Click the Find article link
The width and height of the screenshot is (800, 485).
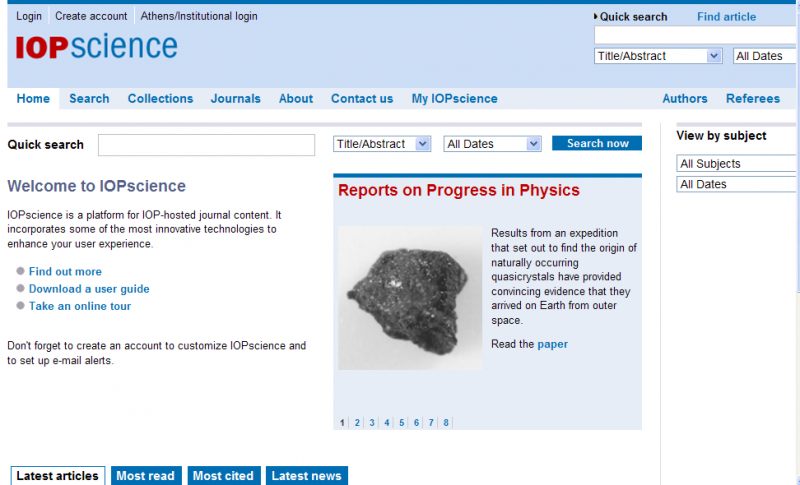[727, 17]
